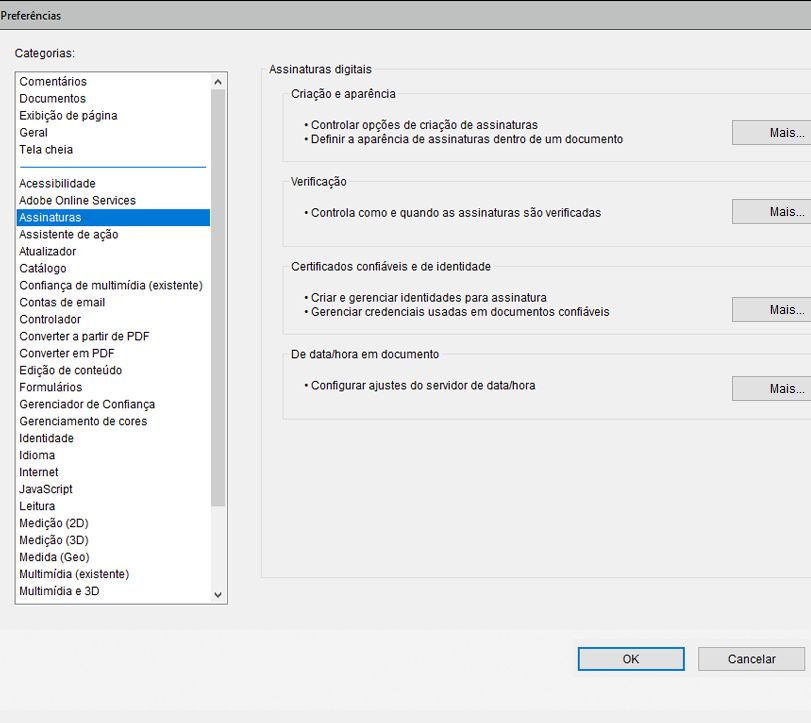811x723 pixels.
Task: Select the JavaScript category
Action: click(x=44, y=489)
